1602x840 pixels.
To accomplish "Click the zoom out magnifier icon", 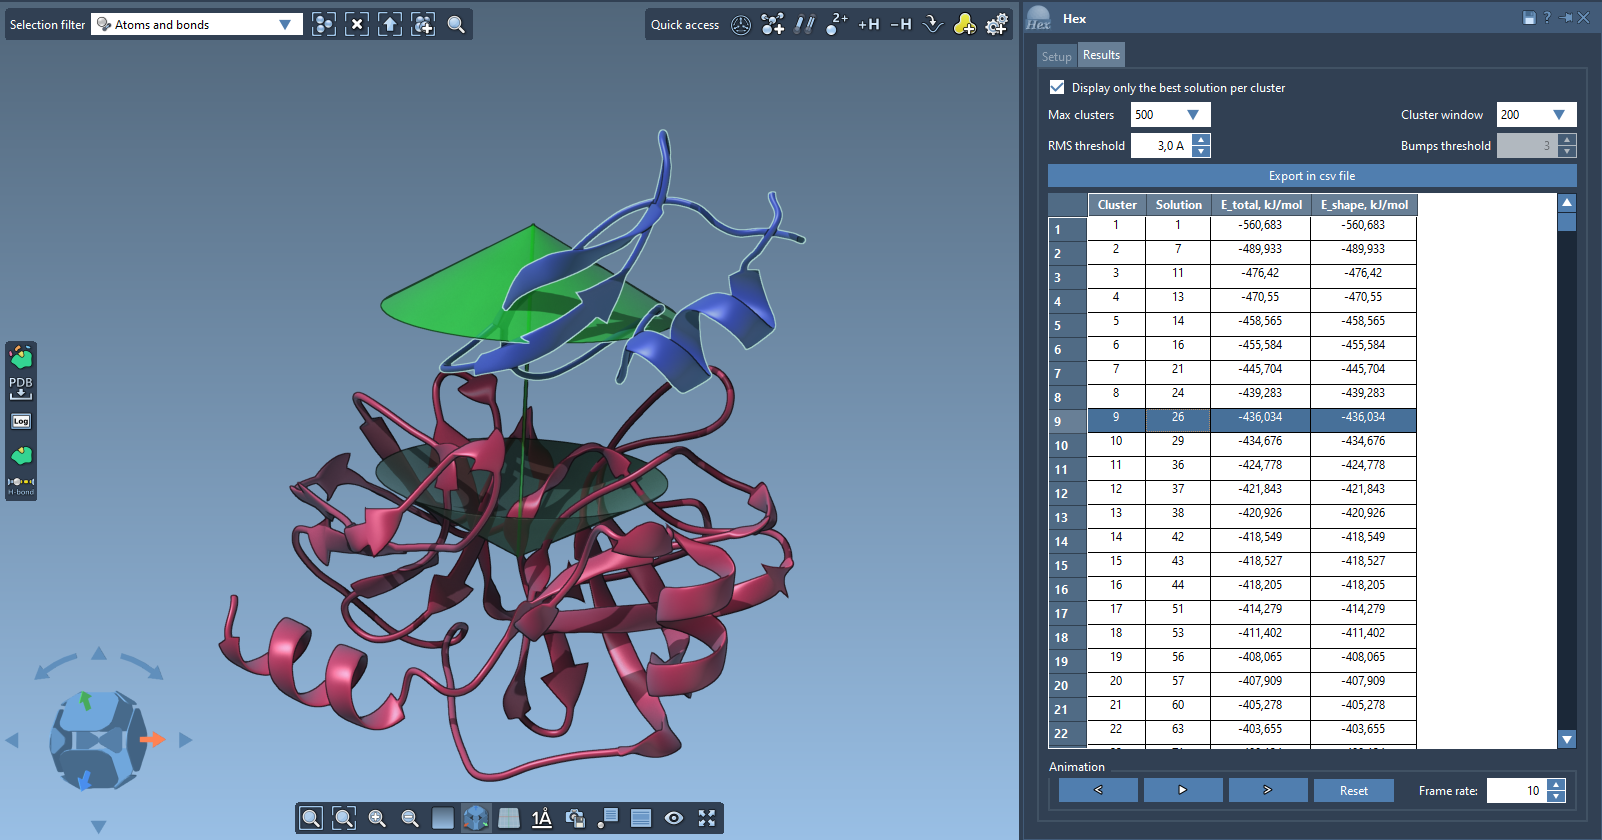I will [x=410, y=818].
